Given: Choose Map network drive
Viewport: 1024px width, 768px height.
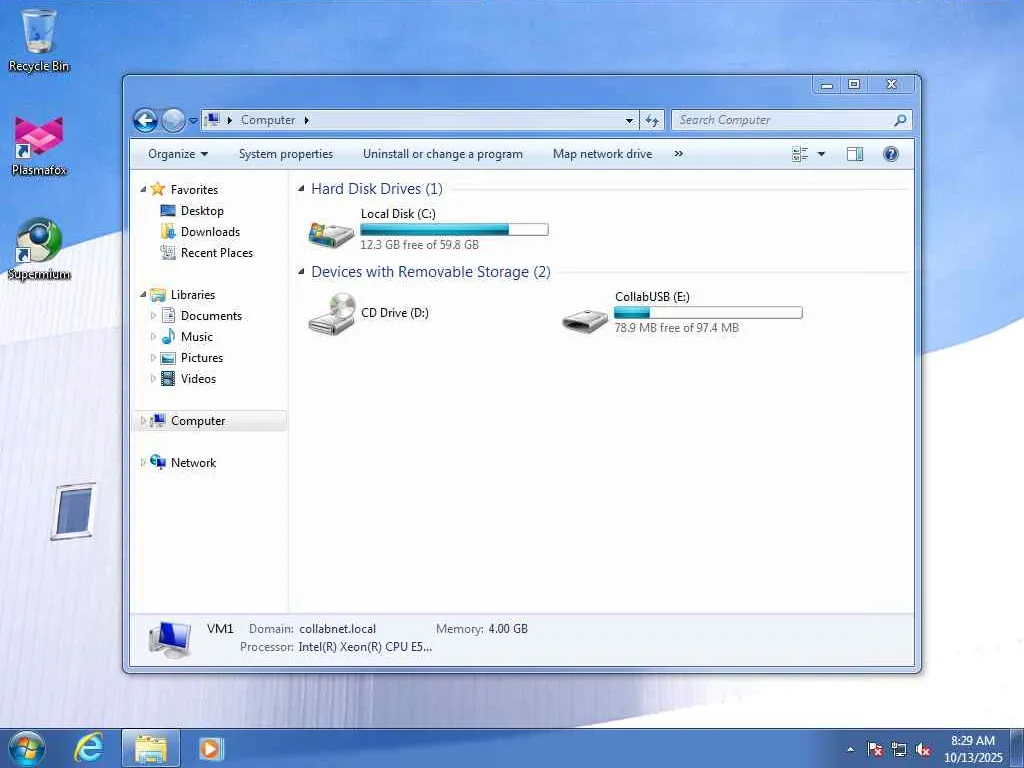Looking at the screenshot, I should (602, 154).
